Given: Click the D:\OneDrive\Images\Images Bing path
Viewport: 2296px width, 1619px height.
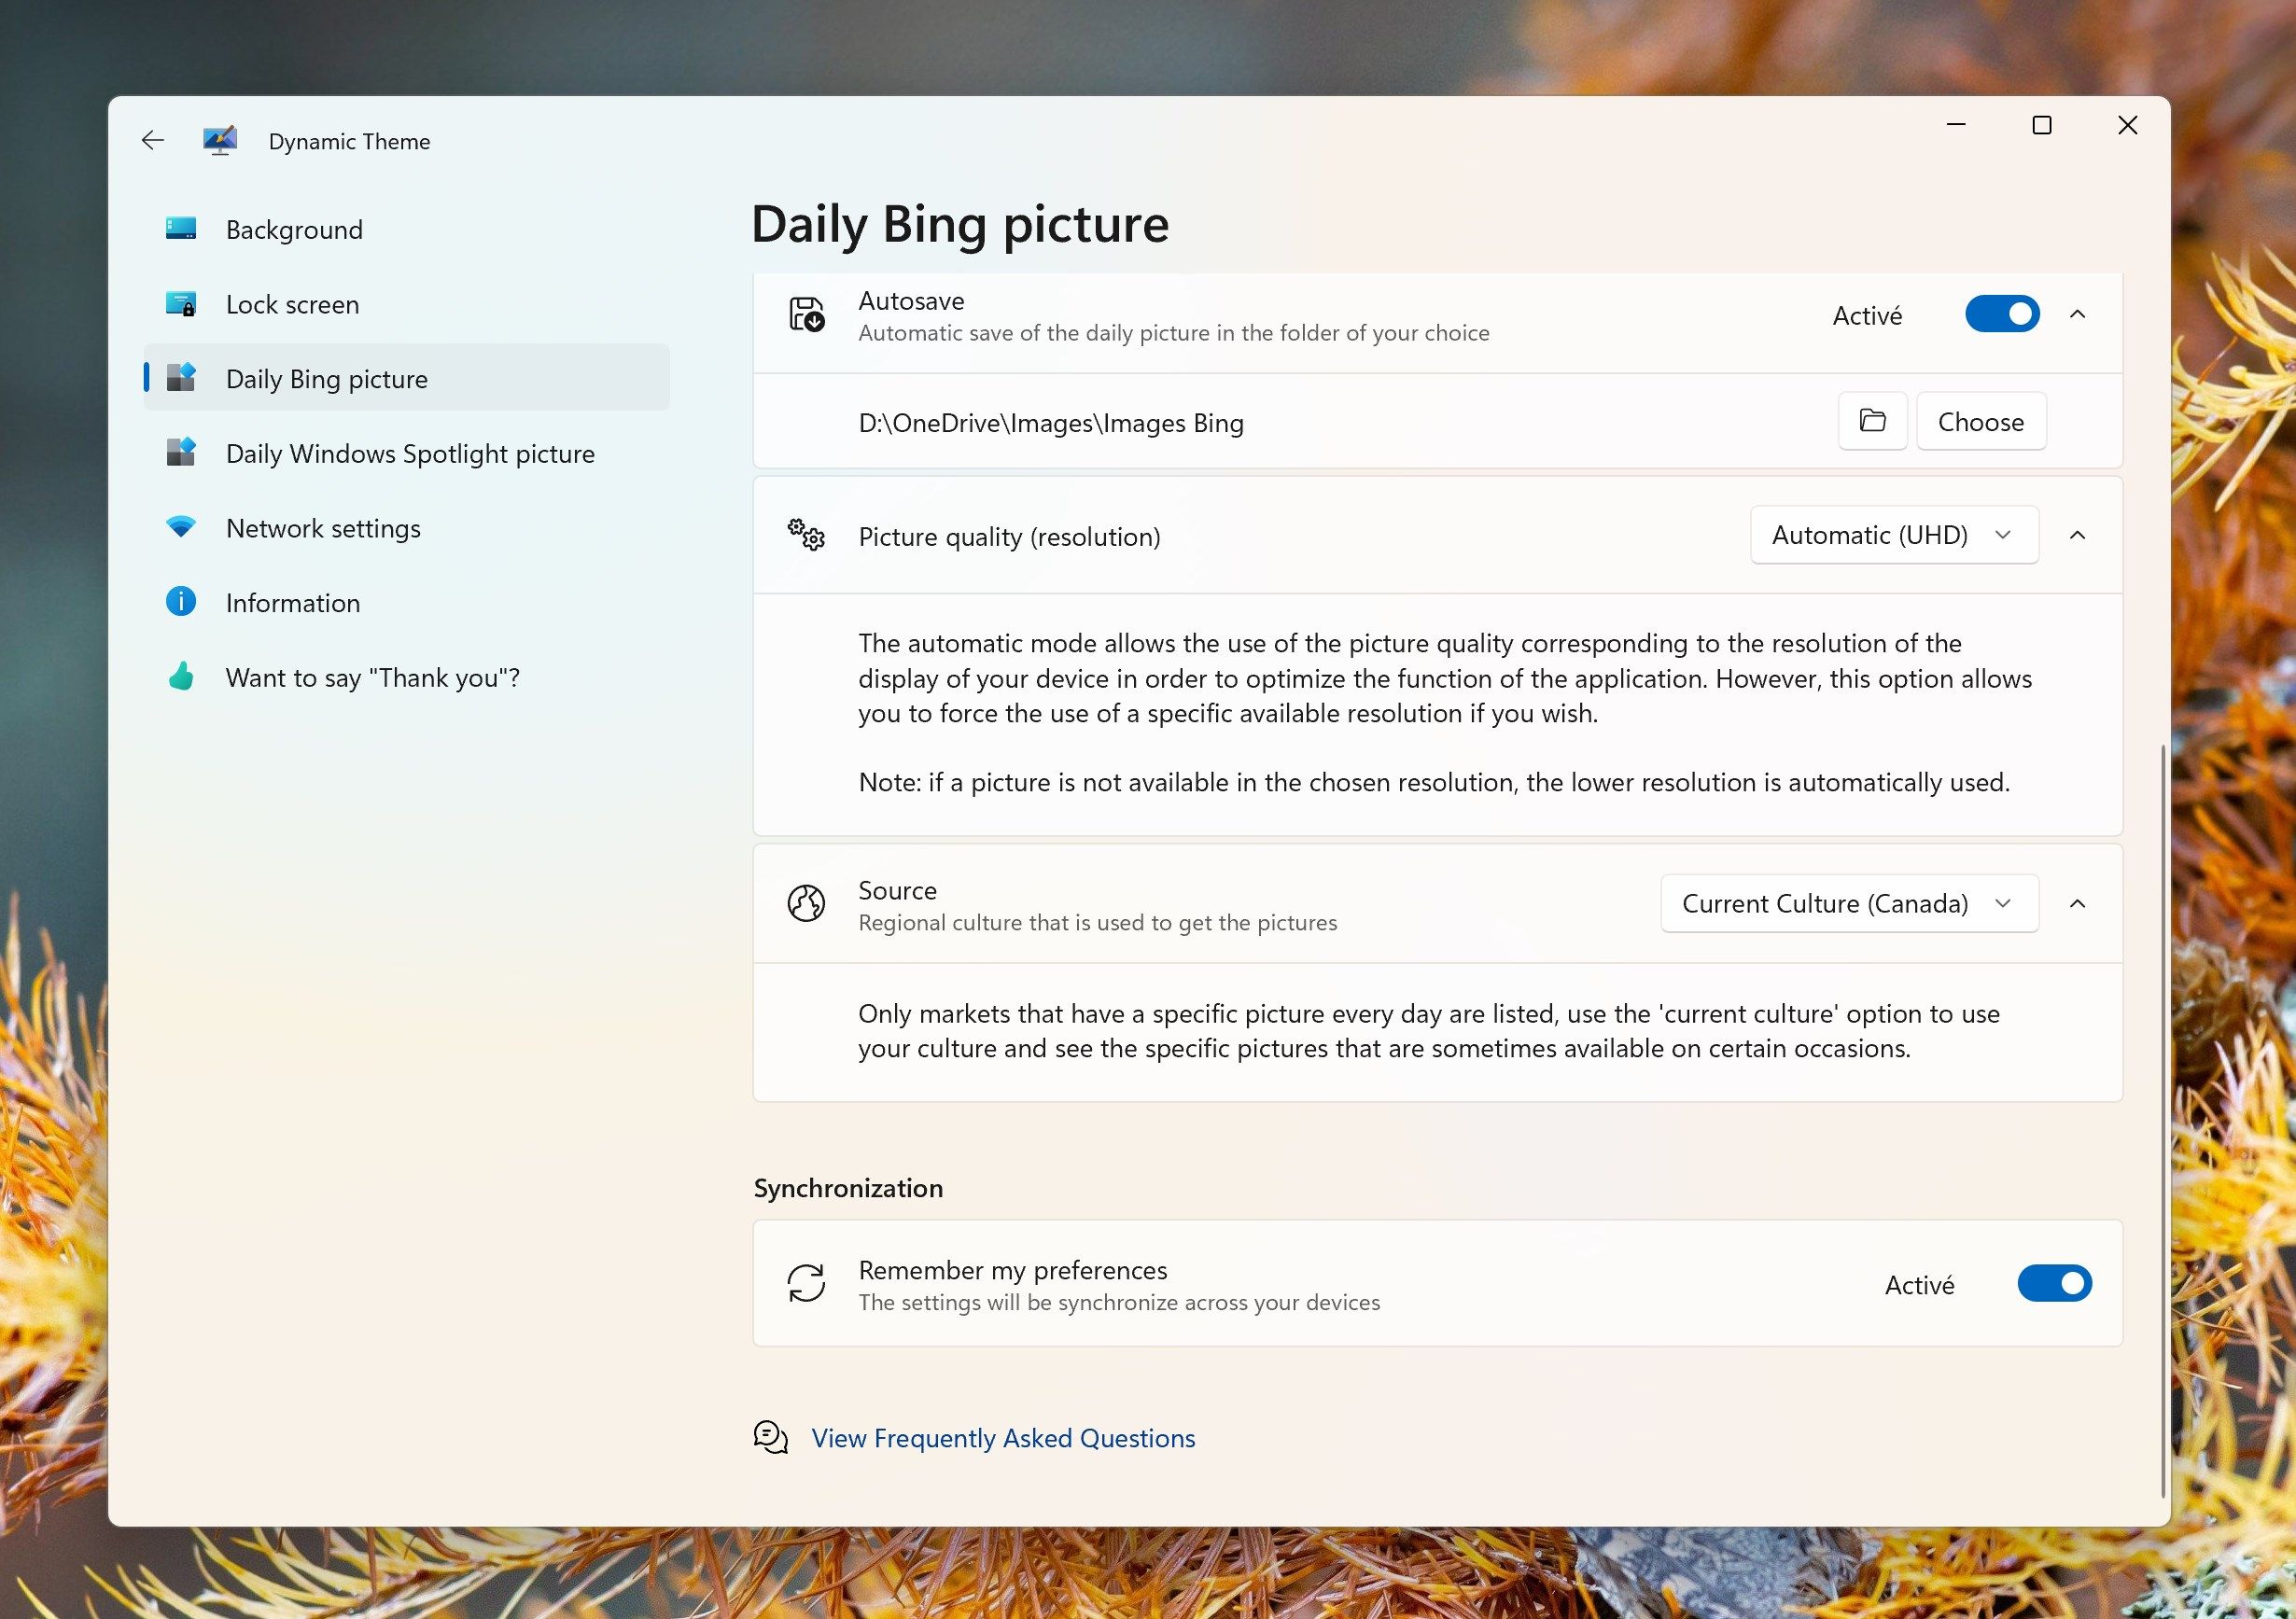Looking at the screenshot, I should 1051,424.
